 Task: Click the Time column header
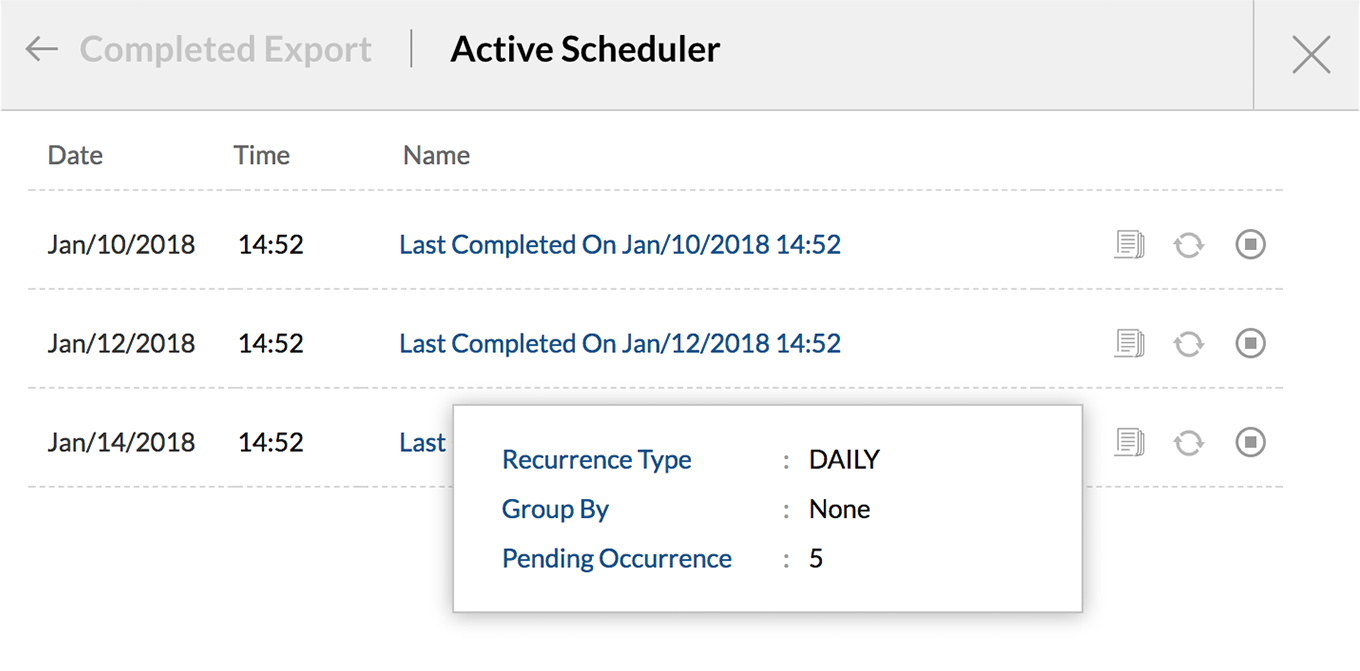[261, 155]
